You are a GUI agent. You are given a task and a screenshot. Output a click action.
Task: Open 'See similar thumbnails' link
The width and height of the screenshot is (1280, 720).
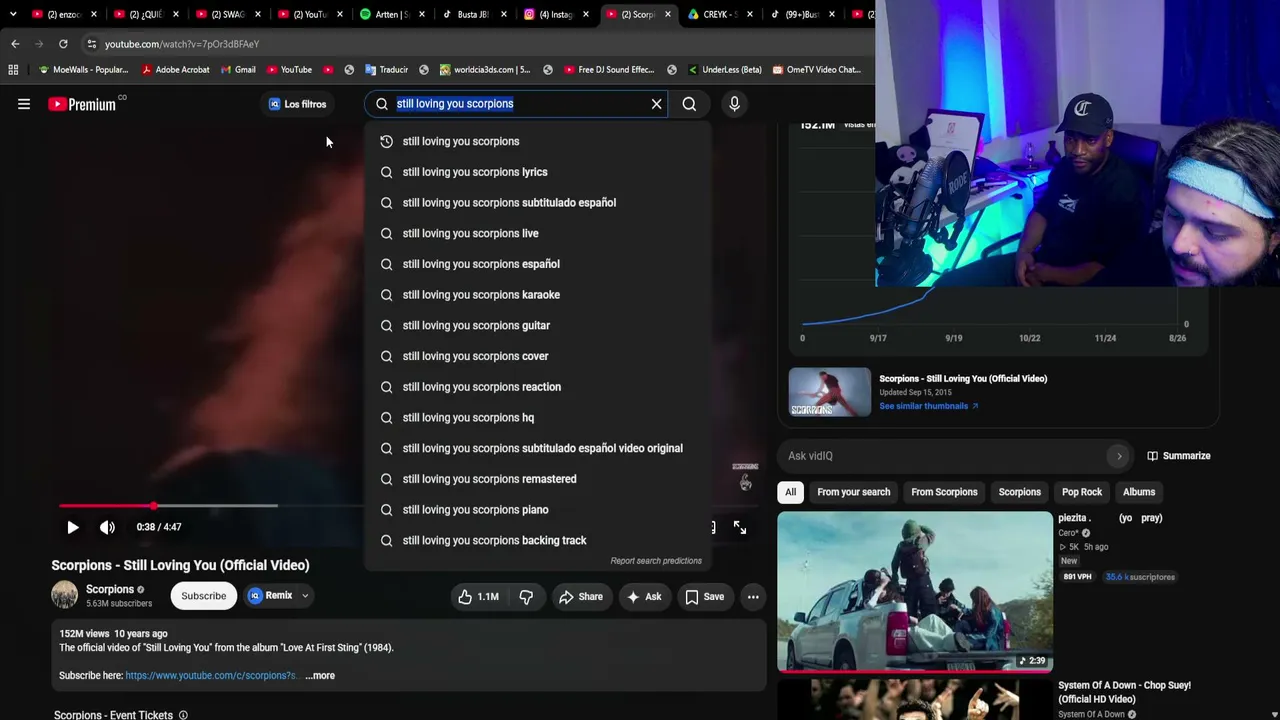928,406
